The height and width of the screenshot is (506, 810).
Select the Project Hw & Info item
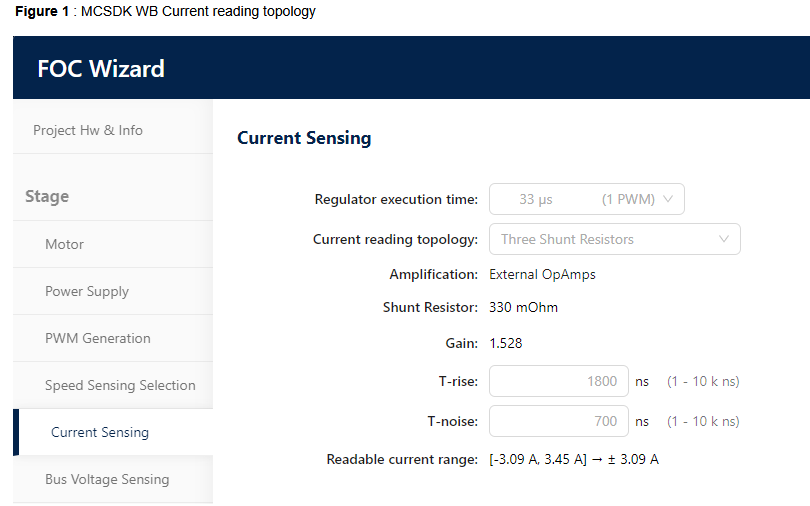click(x=88, y=130)
